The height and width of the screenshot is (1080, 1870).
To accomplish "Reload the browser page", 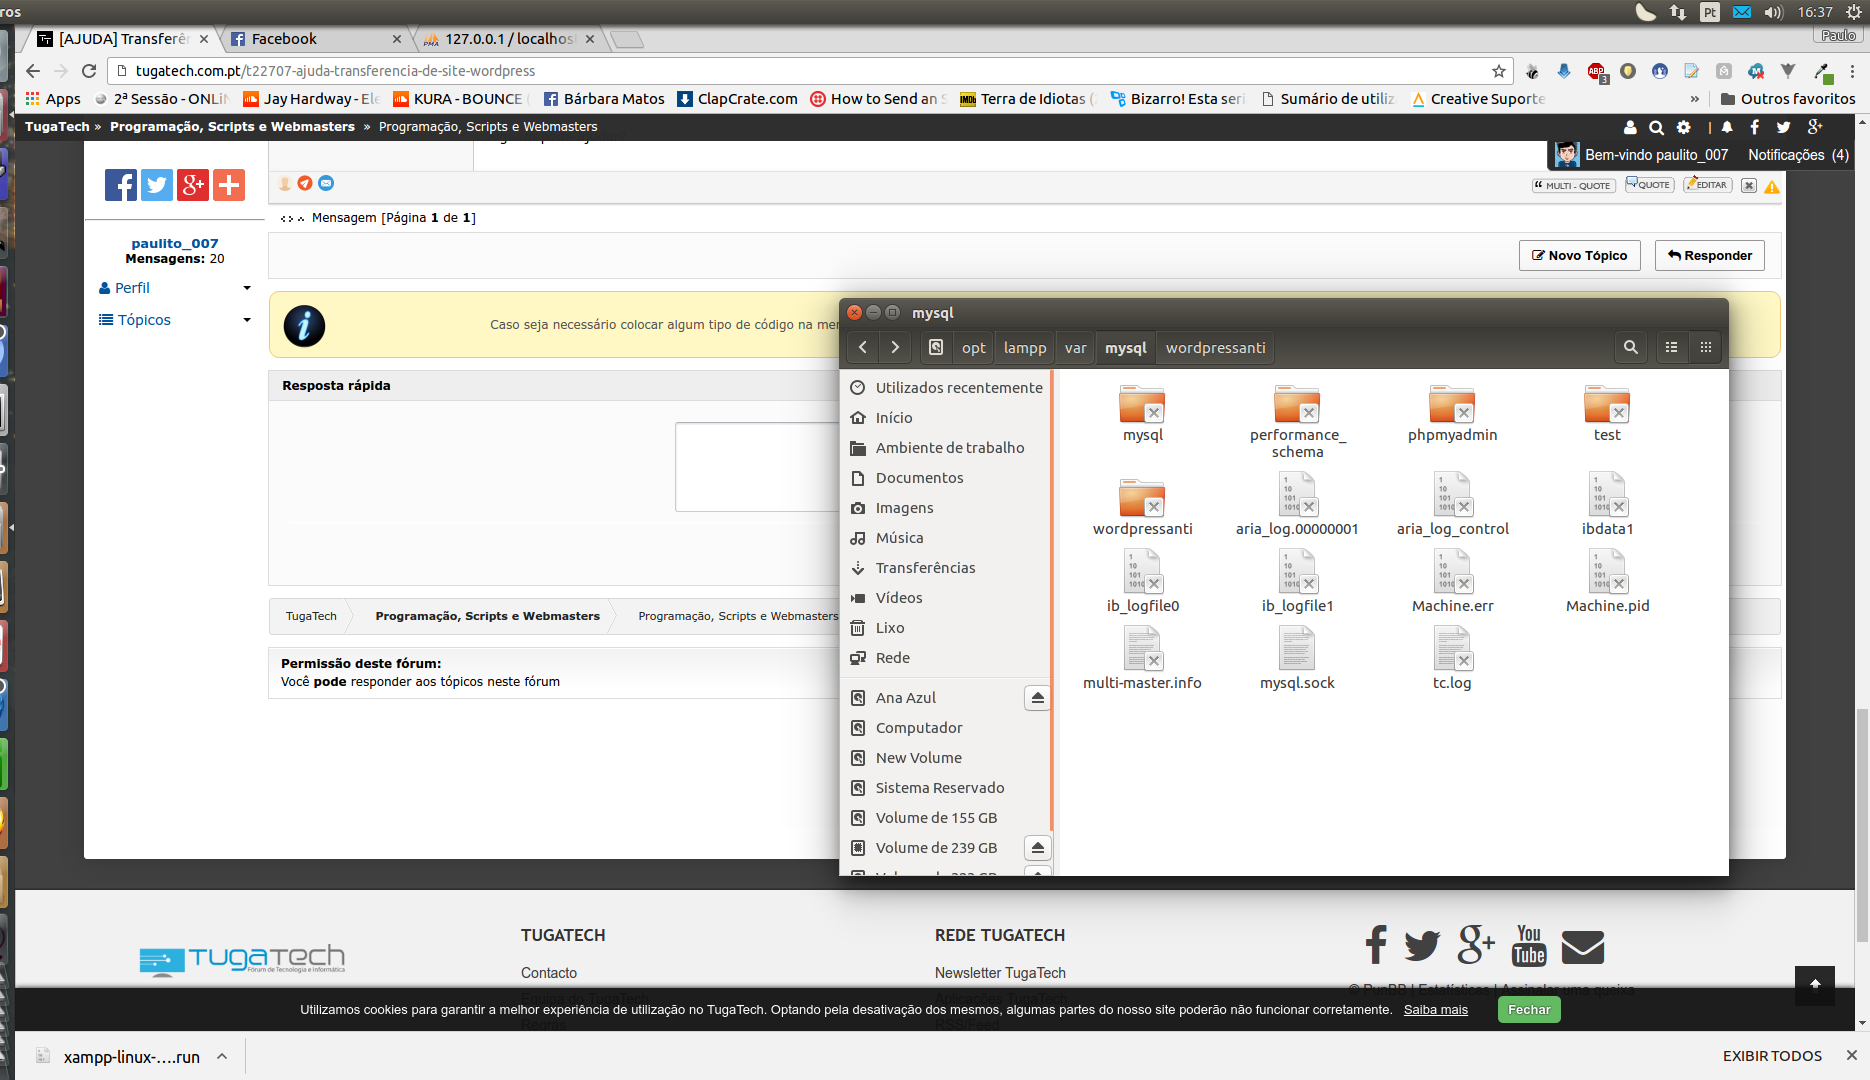I will pyautogui.click(x=89, y=71).
